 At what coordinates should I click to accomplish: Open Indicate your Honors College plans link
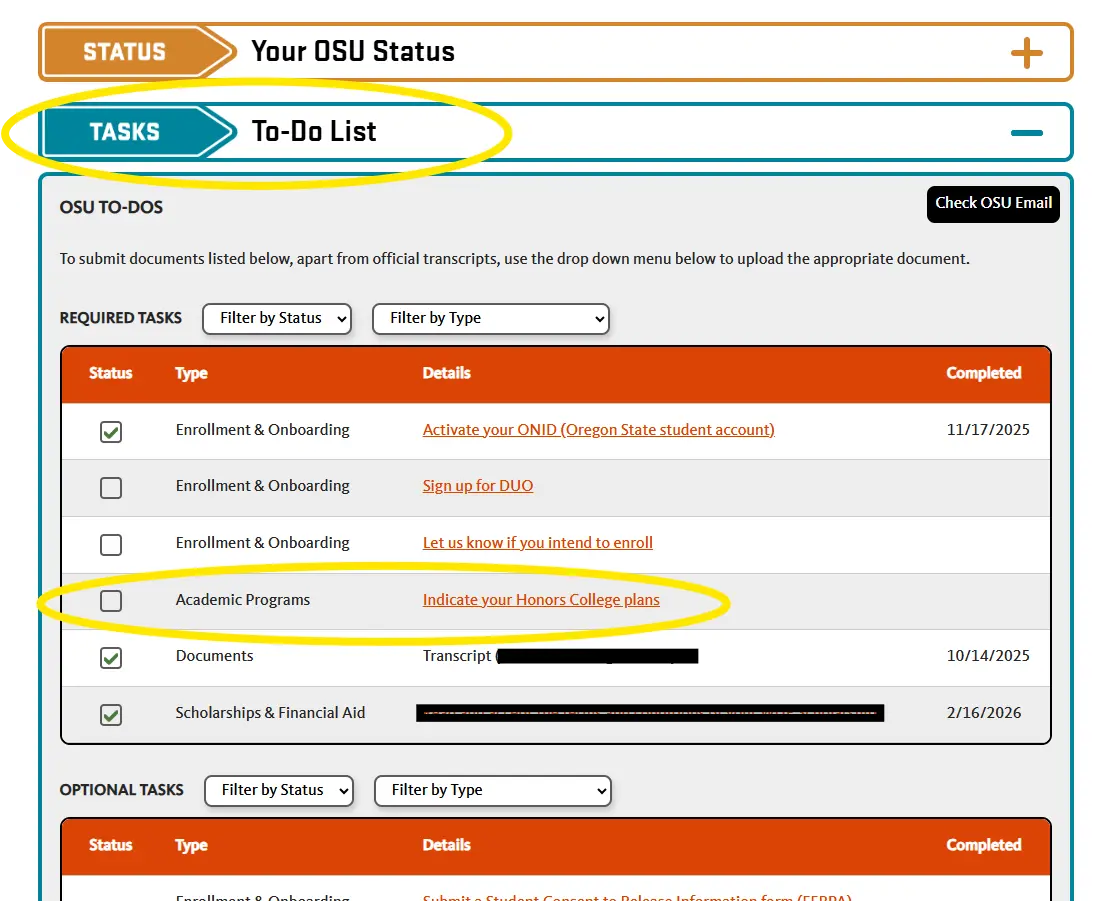coord(541,600)
